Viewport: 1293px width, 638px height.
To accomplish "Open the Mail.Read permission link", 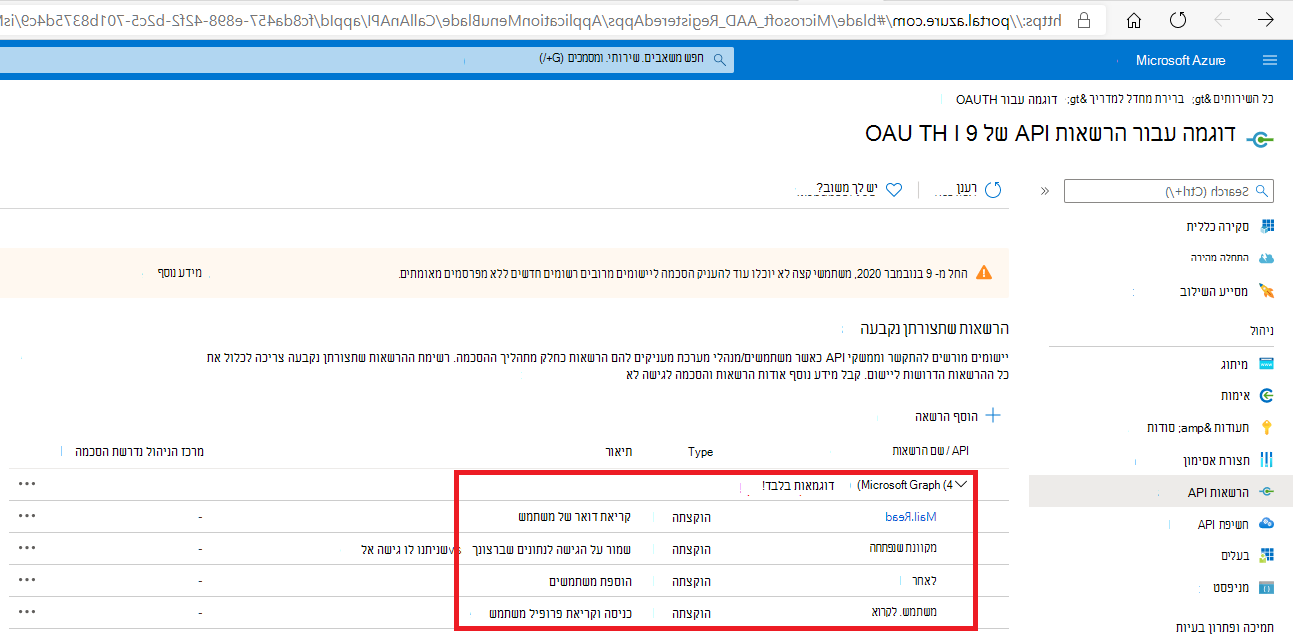I will click(x=911, y=517).
